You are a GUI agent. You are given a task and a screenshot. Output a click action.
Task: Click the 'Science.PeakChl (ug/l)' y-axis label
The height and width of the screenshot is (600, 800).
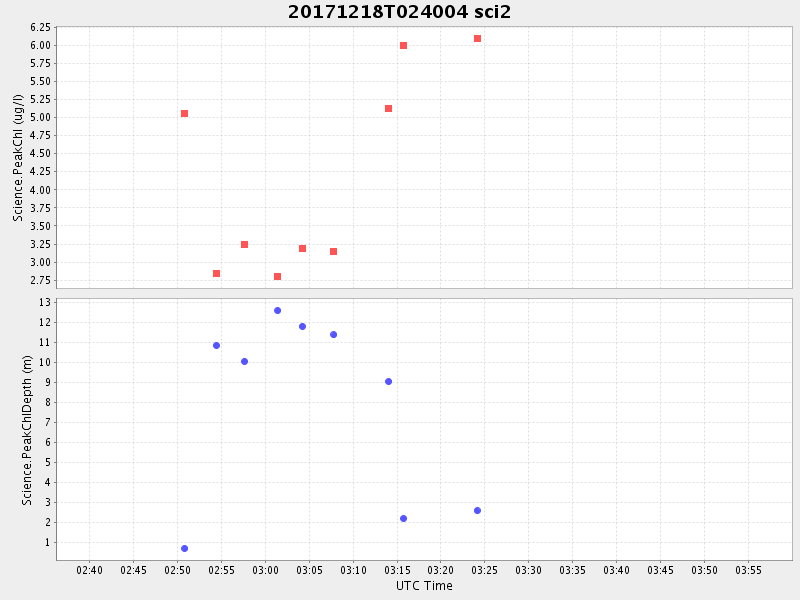[18, 157]
